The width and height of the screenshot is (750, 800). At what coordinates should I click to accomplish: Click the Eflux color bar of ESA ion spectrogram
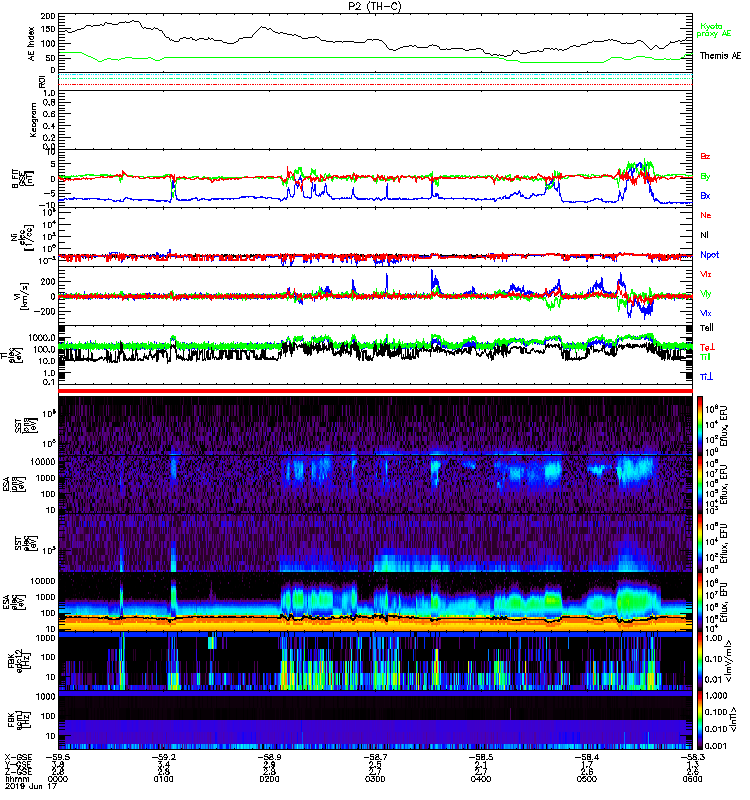click(700, 484)
